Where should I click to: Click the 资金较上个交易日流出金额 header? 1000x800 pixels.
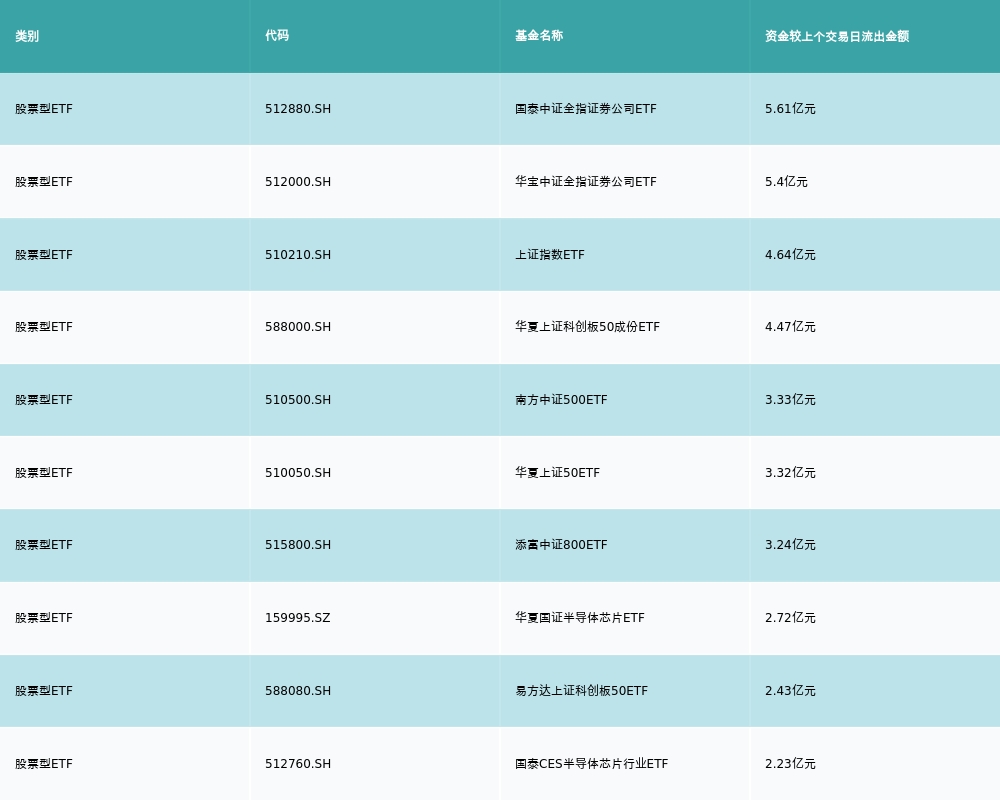[837, 36]
